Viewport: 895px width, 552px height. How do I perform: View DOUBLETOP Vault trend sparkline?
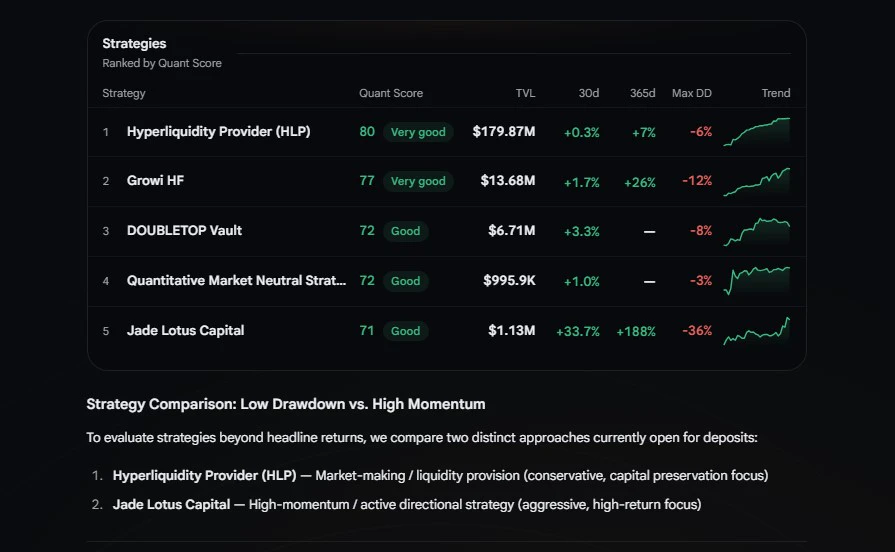[757, 231]
